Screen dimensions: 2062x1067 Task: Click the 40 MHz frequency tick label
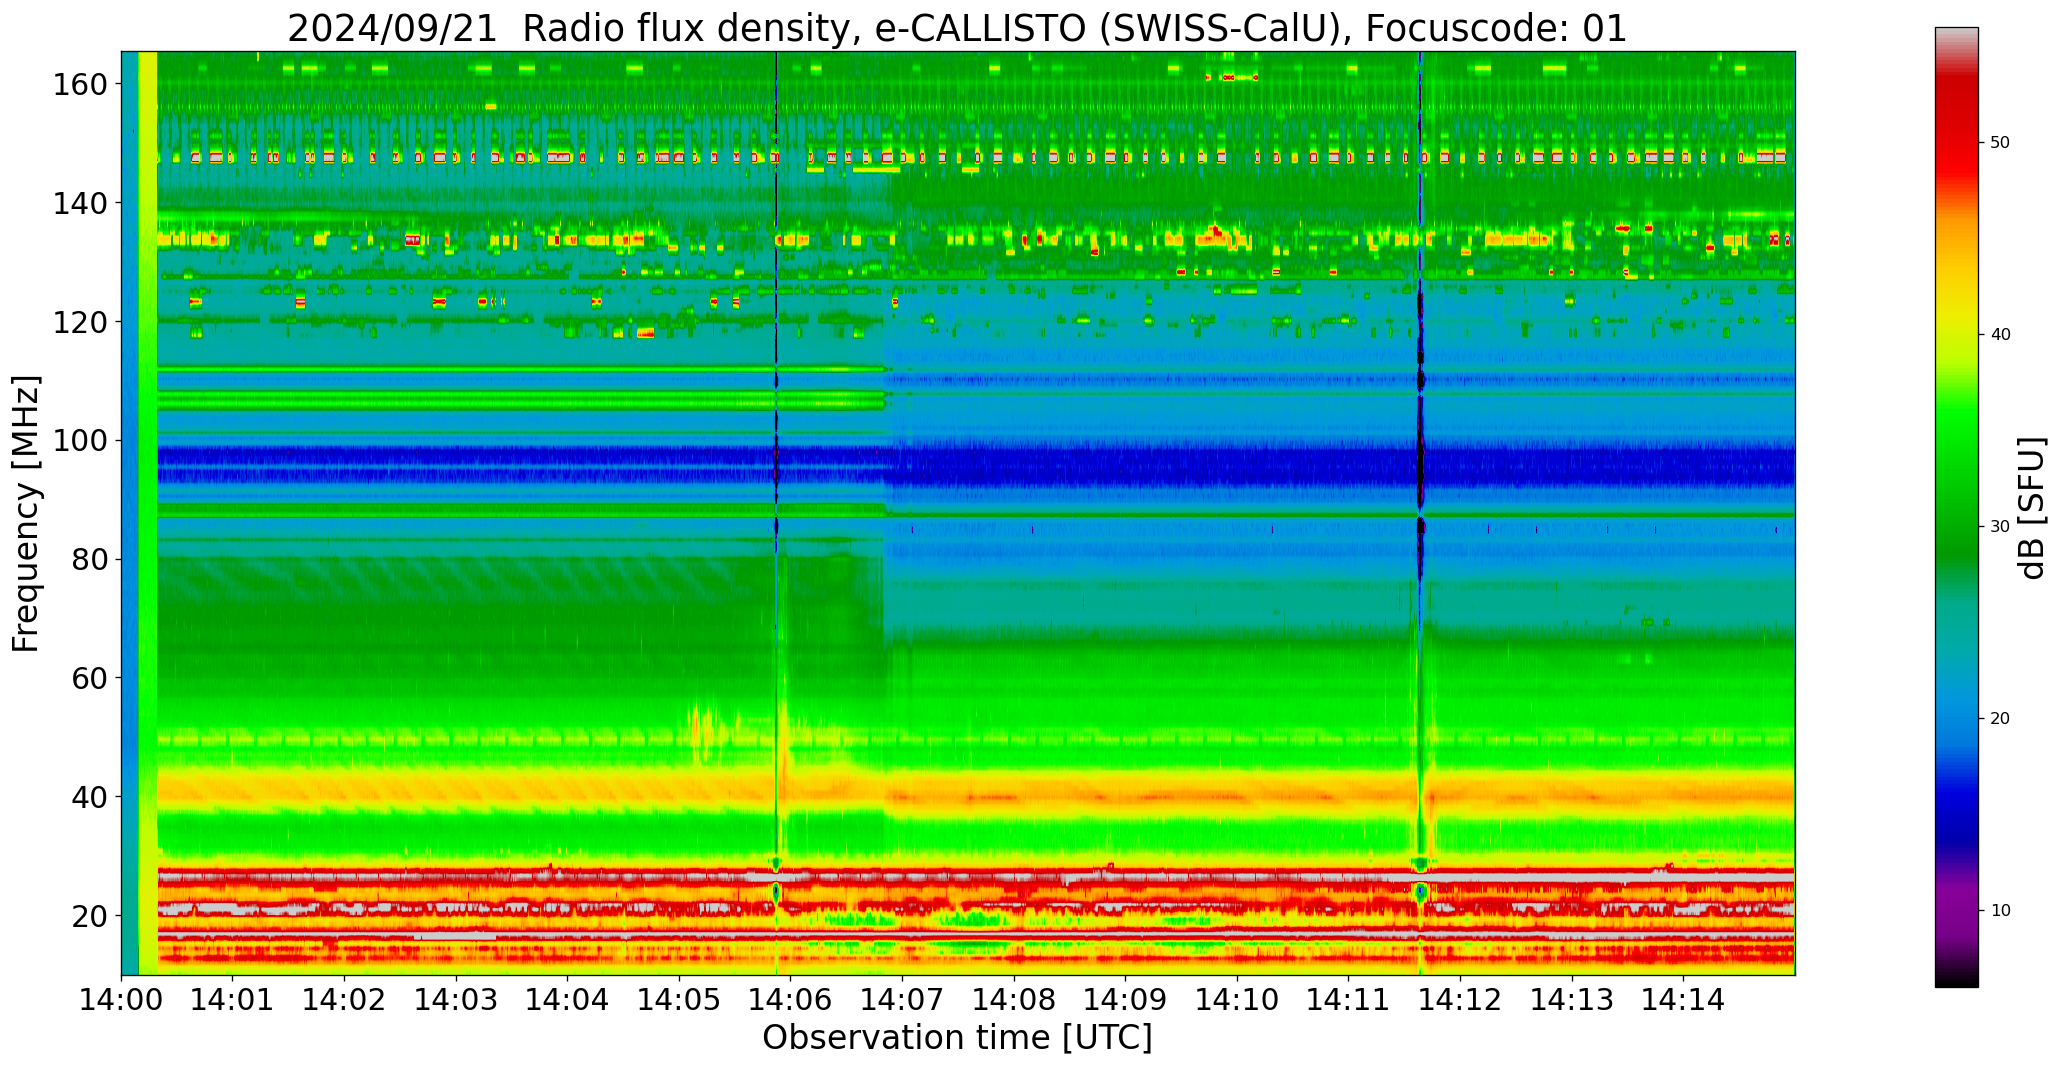89,797
